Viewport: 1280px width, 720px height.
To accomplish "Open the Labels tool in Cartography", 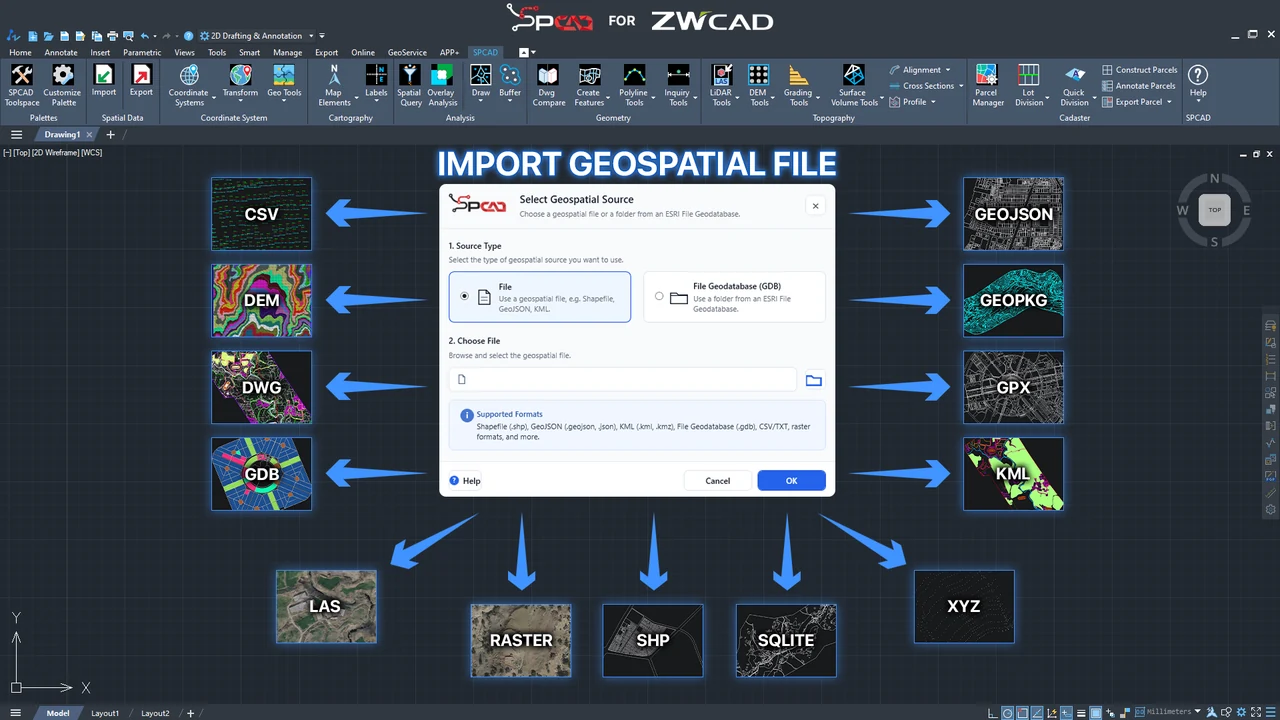I will click(x=376, y=82).
